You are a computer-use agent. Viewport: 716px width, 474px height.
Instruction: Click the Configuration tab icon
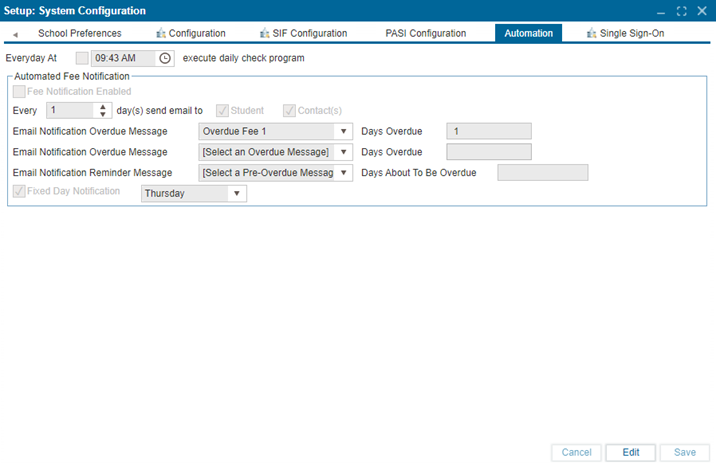161,34
